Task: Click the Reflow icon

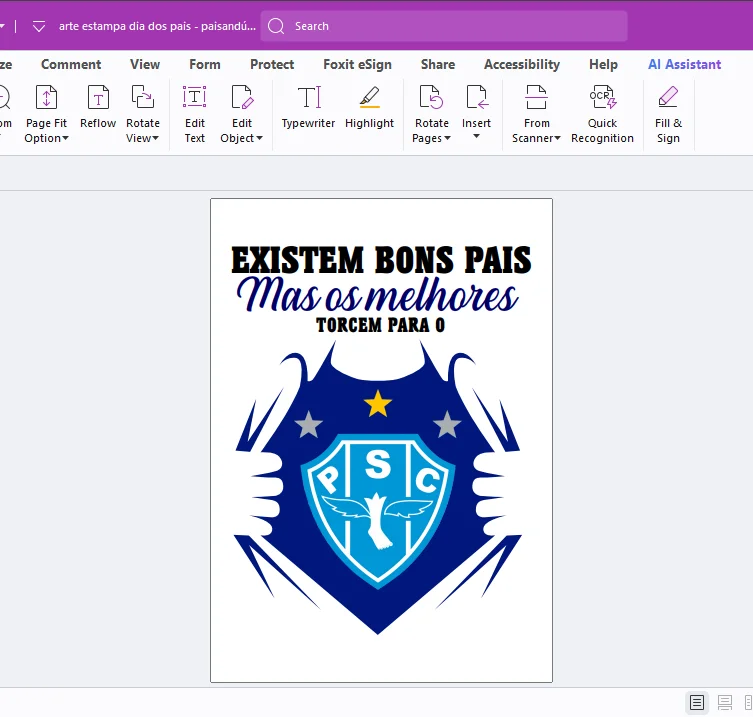Action: point(98,97)
